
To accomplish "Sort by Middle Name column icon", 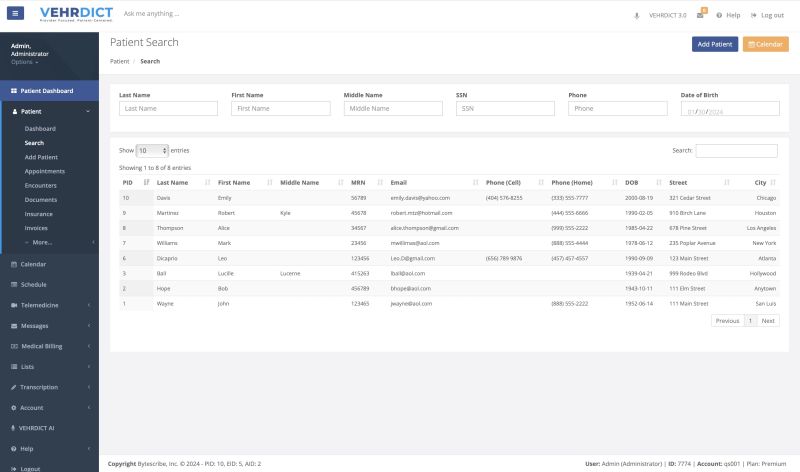I will pyautogui.click(x=341, y=182).
